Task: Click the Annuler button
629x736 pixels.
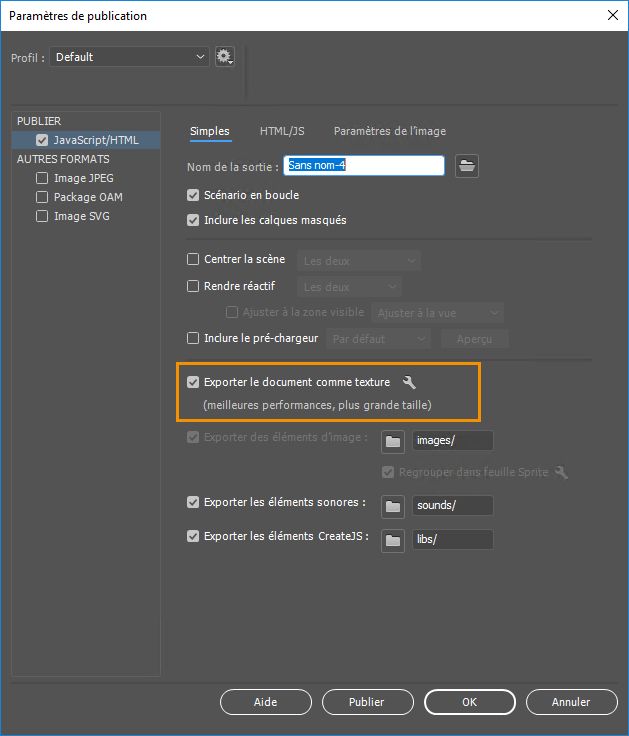Action: pyautogui.click(x=571, y=702)
